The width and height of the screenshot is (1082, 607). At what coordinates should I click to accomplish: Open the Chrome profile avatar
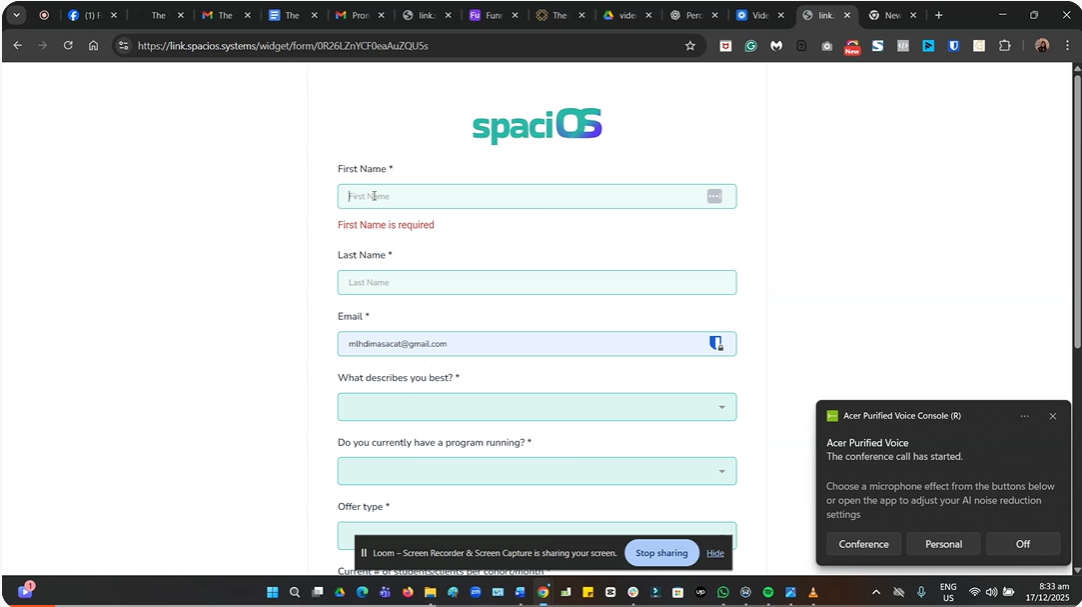tap(1042, 46)
